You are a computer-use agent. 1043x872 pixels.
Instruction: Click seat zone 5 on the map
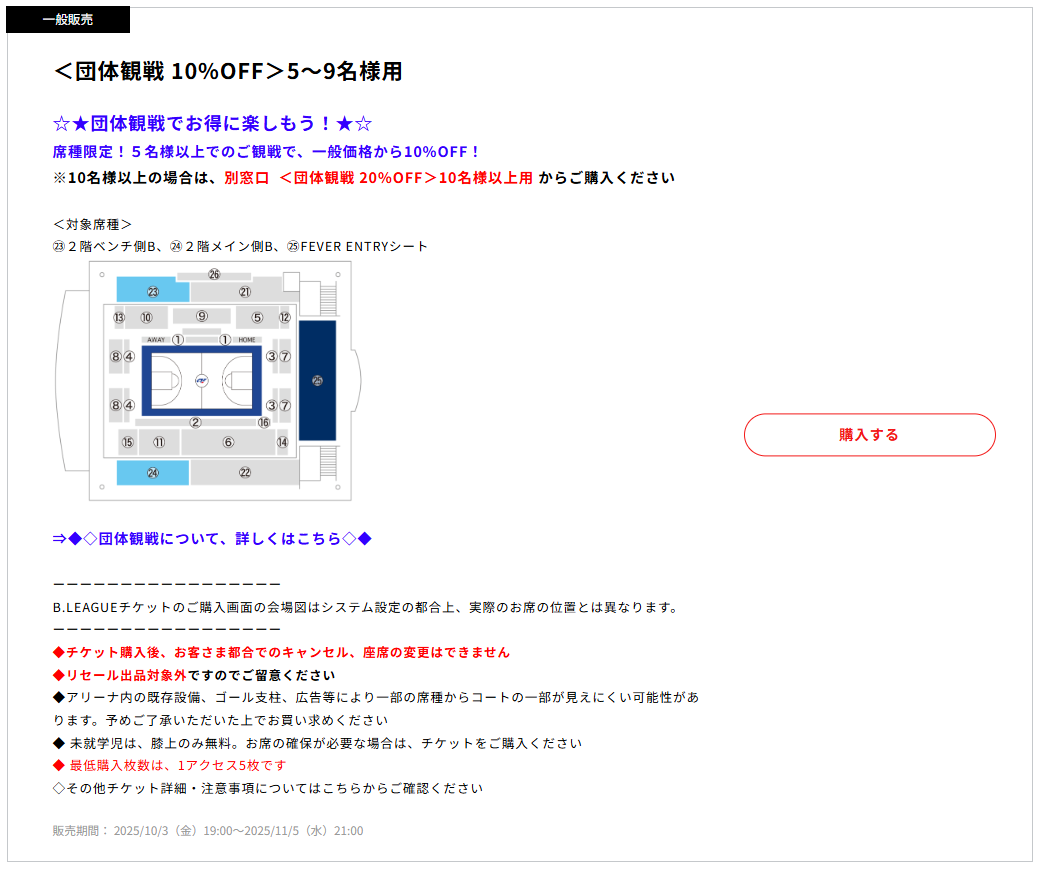[x=257, y=317]
